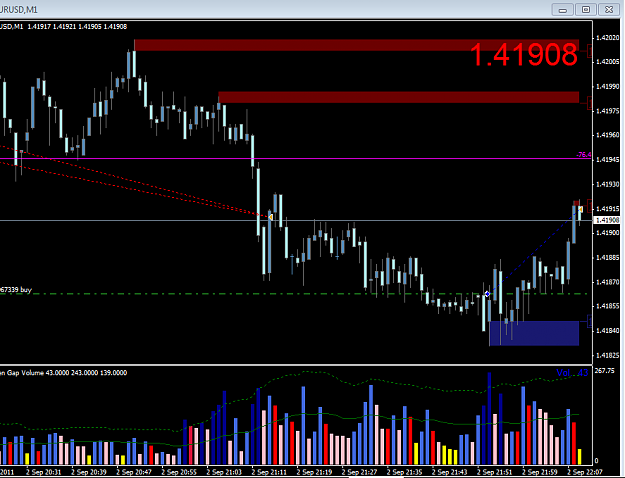
Task: Select the green dashed buy order line
Action: coord(295,294)
